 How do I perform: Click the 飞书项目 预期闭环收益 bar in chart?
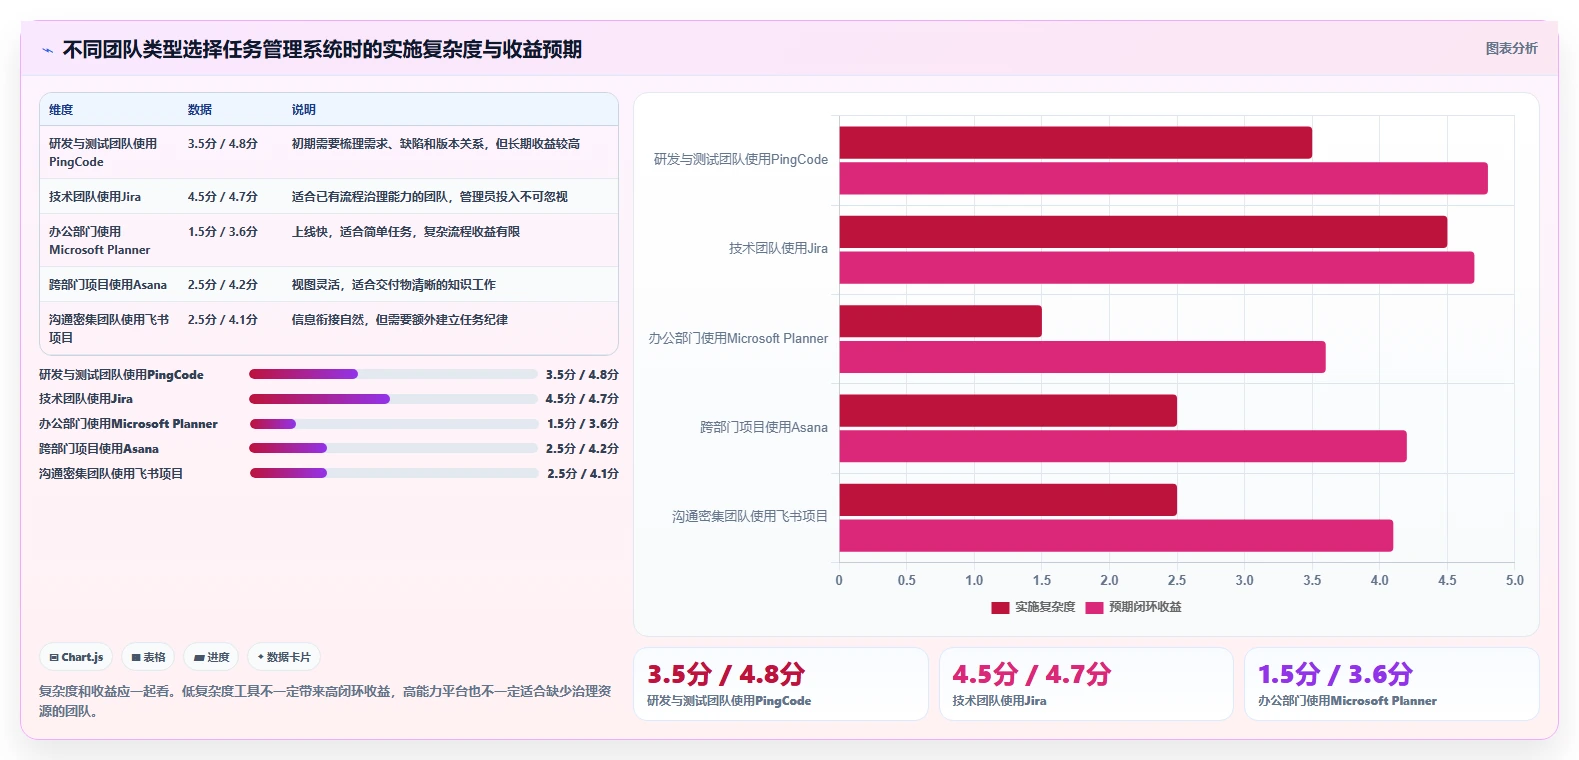[1116, 535]
